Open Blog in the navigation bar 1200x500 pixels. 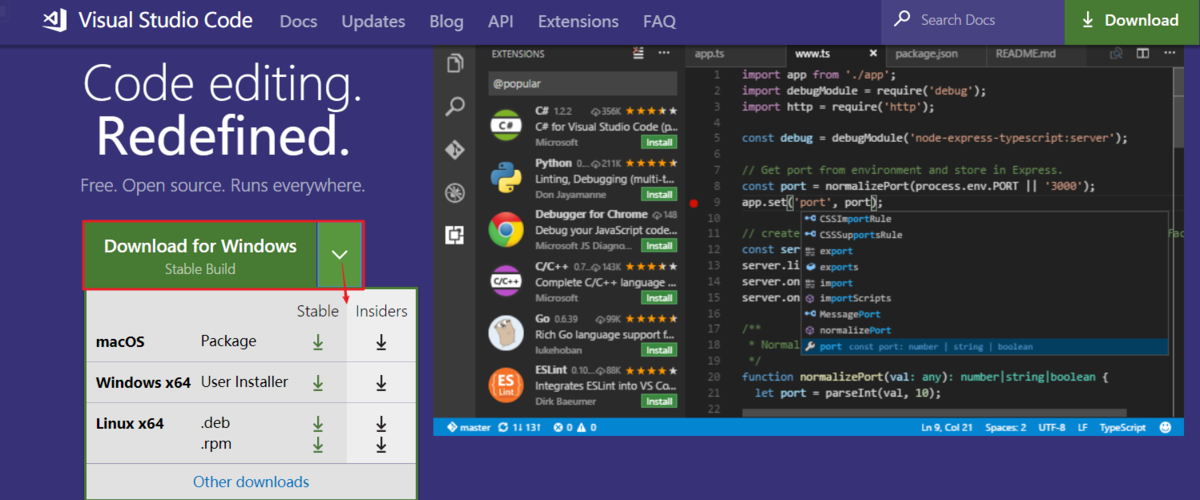tap(446, 21)
